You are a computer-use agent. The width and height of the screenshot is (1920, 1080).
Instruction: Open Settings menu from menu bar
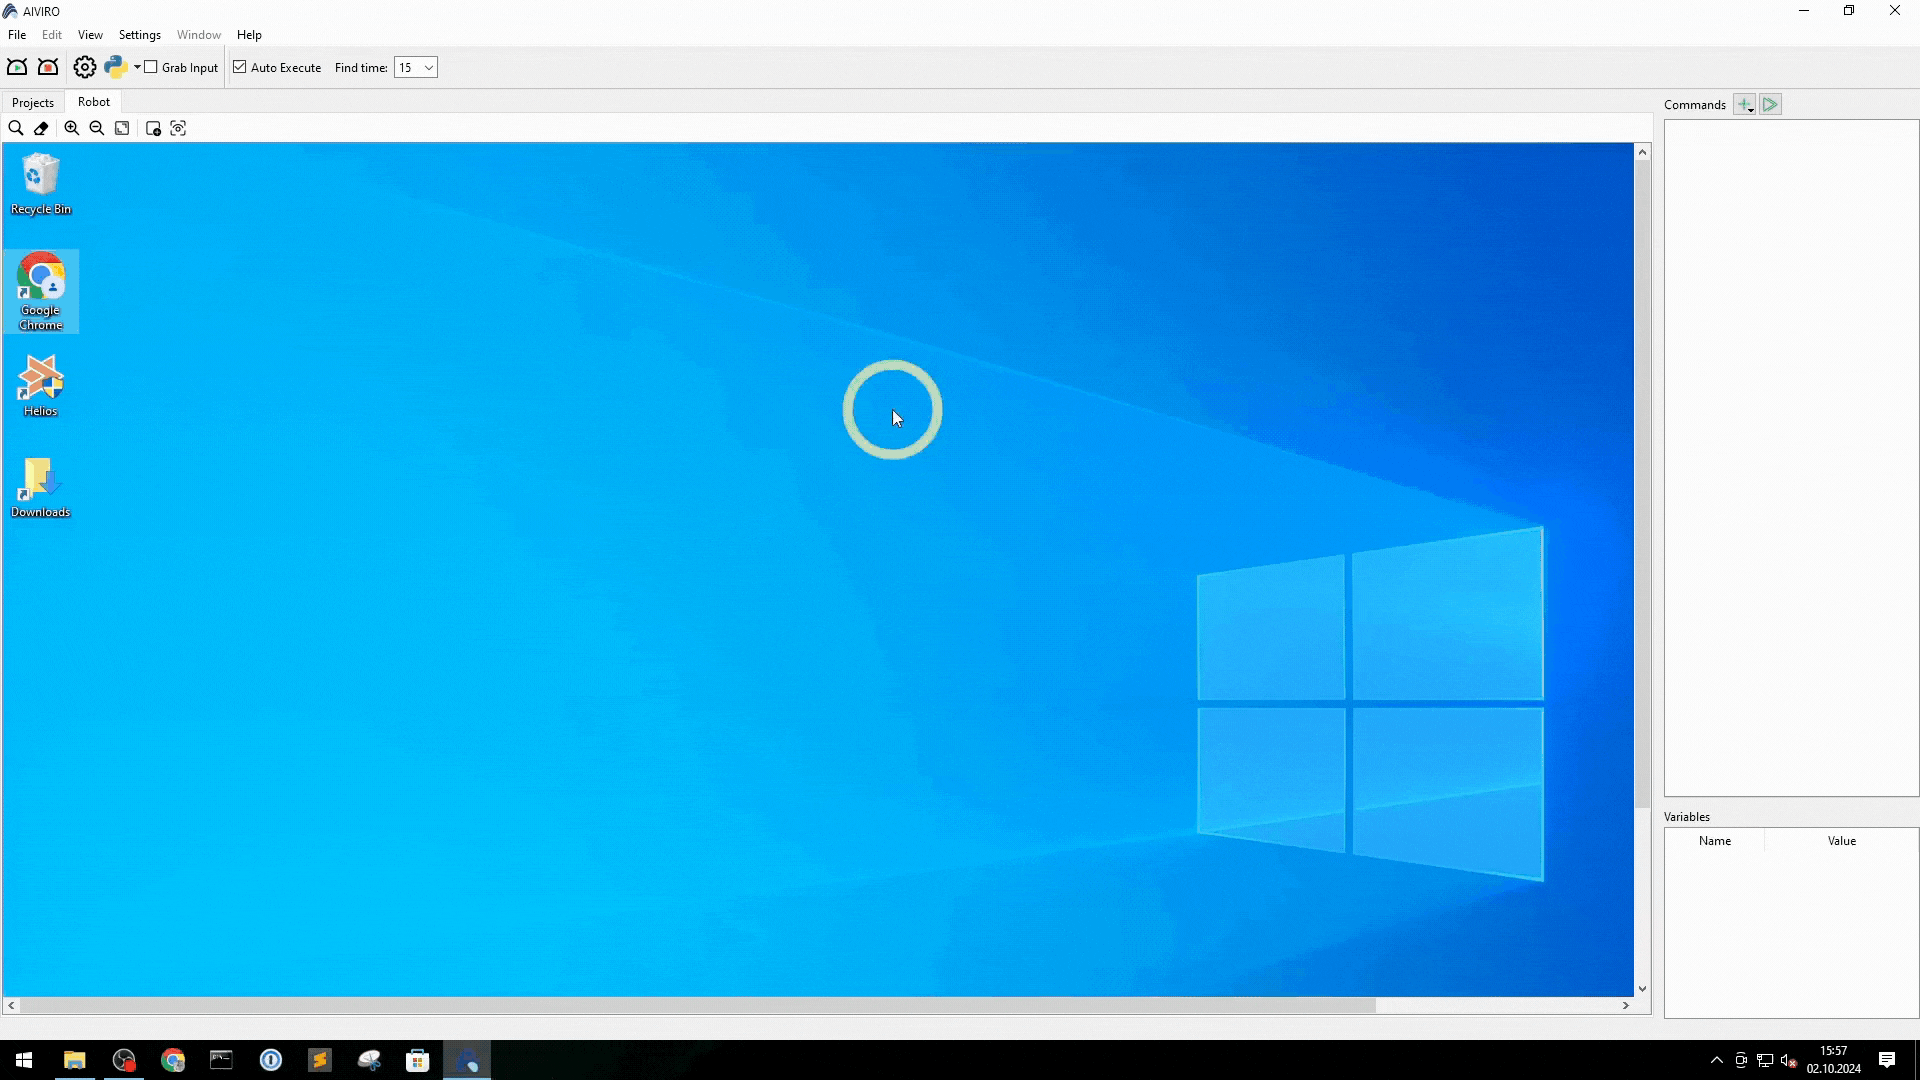[140, 34]
